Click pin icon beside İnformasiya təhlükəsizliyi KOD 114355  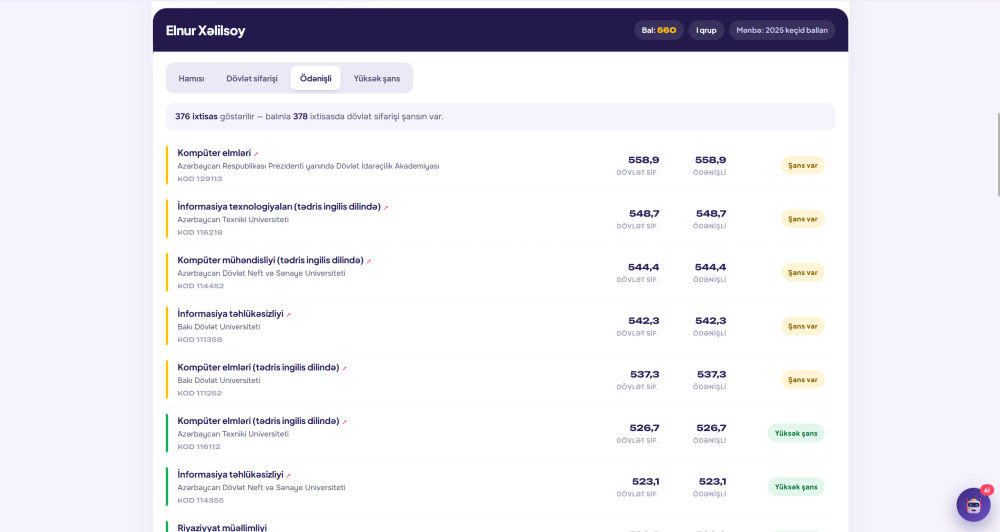pos(288,475)
